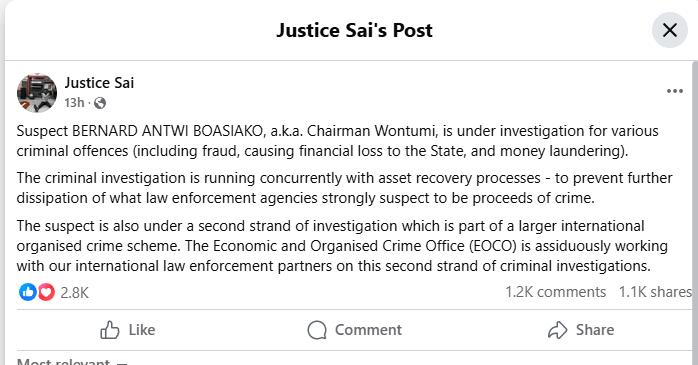Click the public audience globe icon
This screenshot has height=365, width=698.
[x=100, y=103]
